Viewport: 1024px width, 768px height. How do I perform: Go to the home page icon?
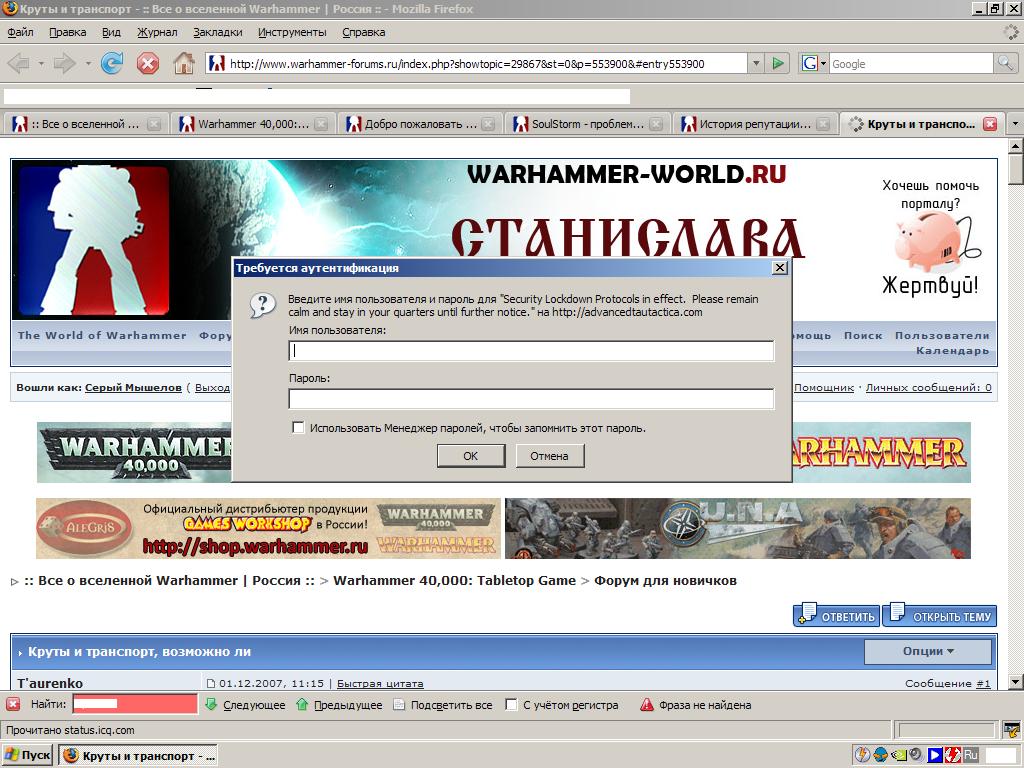[x=184, y=63]
